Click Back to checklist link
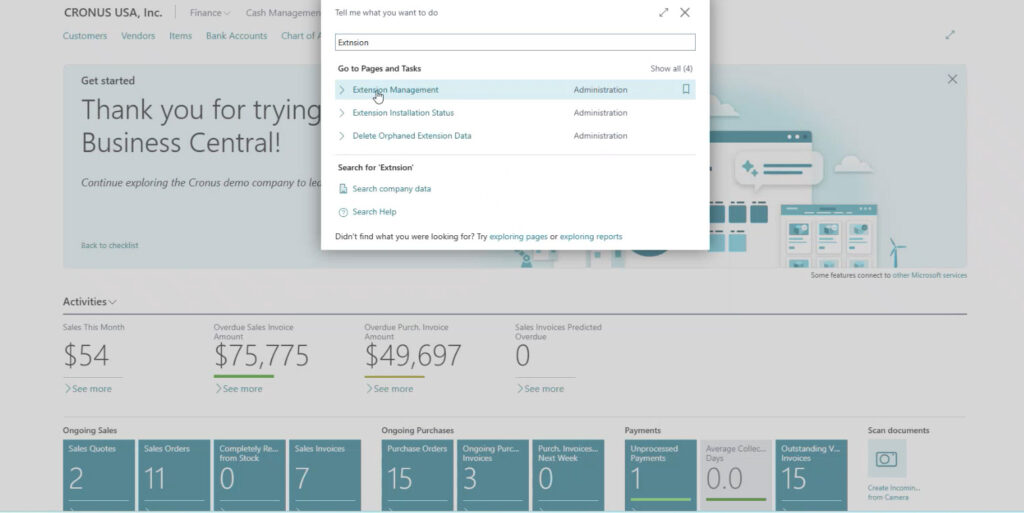The image size is (1024, 513). (110, 245)
